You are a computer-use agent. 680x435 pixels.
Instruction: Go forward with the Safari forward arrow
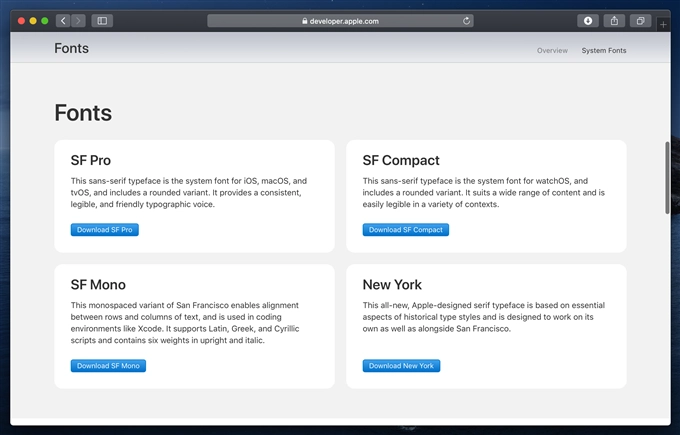pyautogui.click(x=78, y=21)
